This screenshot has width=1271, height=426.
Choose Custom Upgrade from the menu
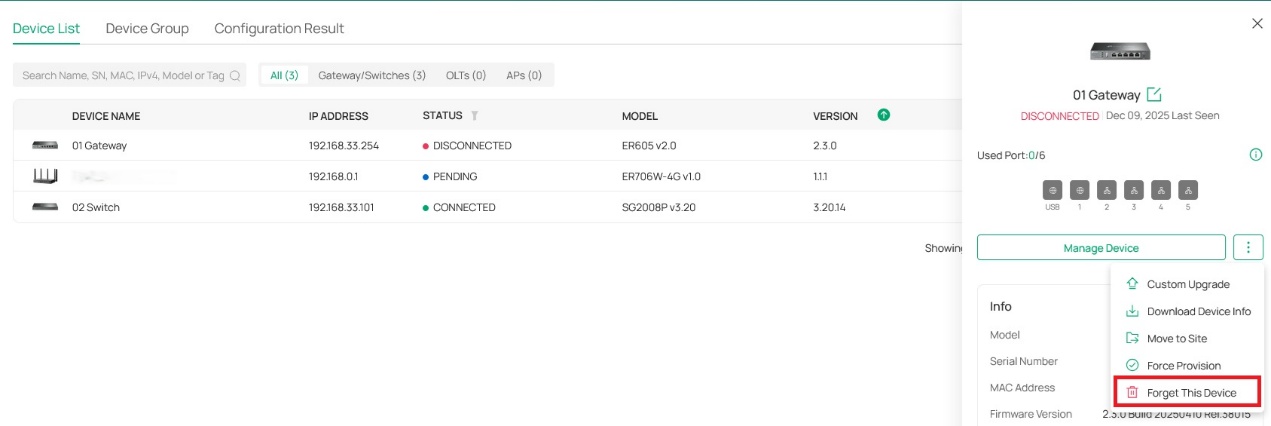pyautogui.click(x=1187, y=284)
